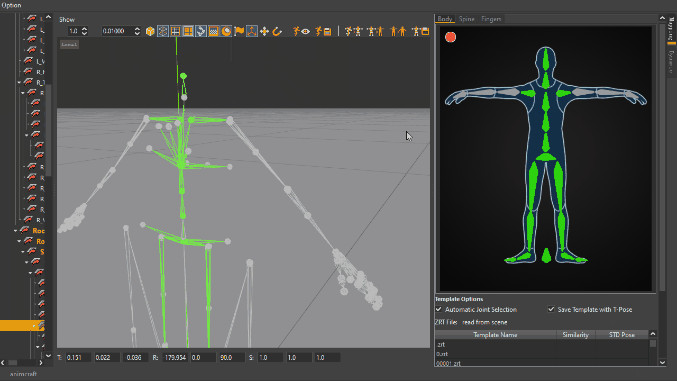This screenshot has height=381, width=677.
Task: Click the rotation field showing 0.0
Action: click(x=203, y=358)
